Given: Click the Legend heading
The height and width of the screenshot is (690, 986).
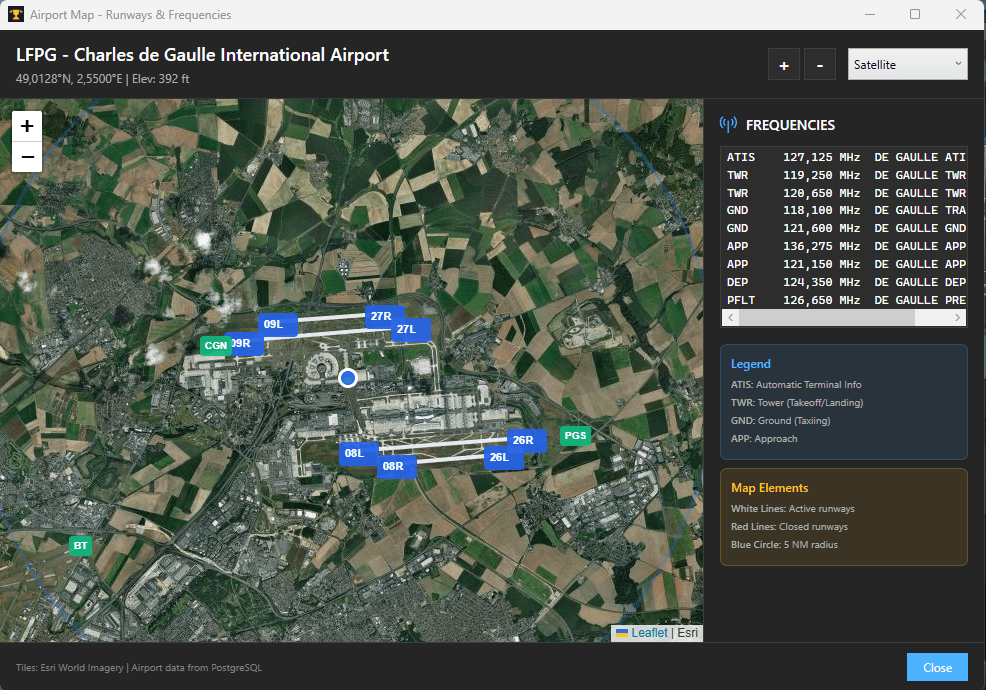Looking at the screenshot, I should pos(750,364).
